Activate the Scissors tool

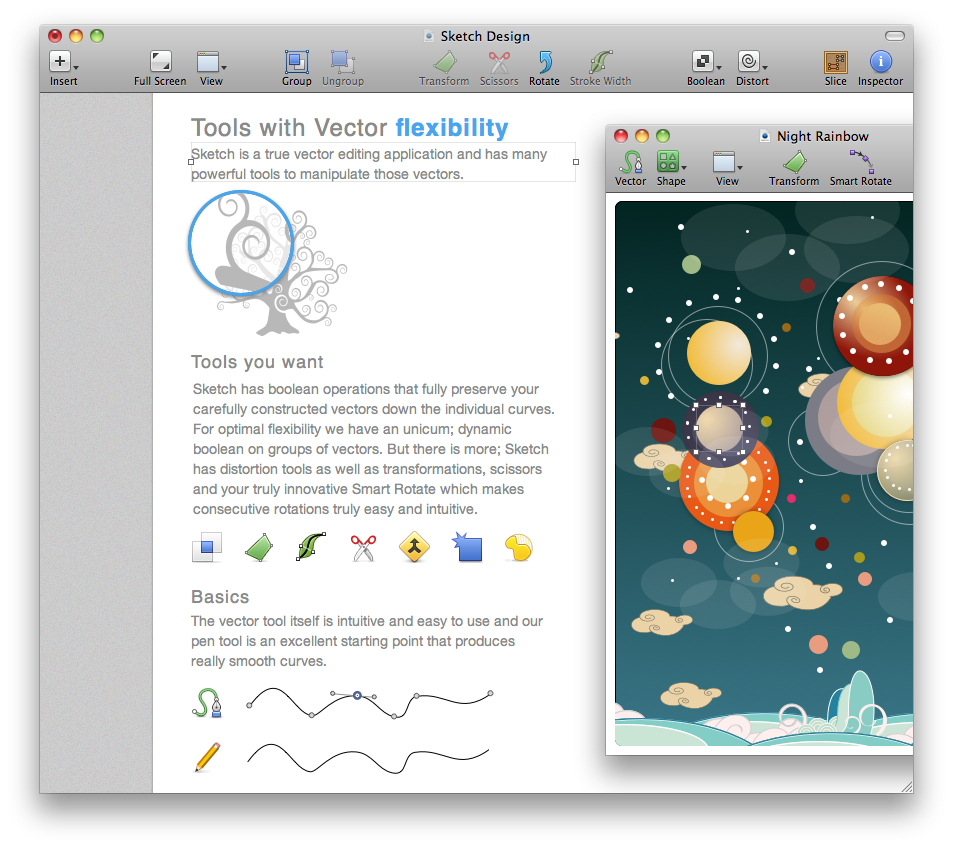(499, 62)
